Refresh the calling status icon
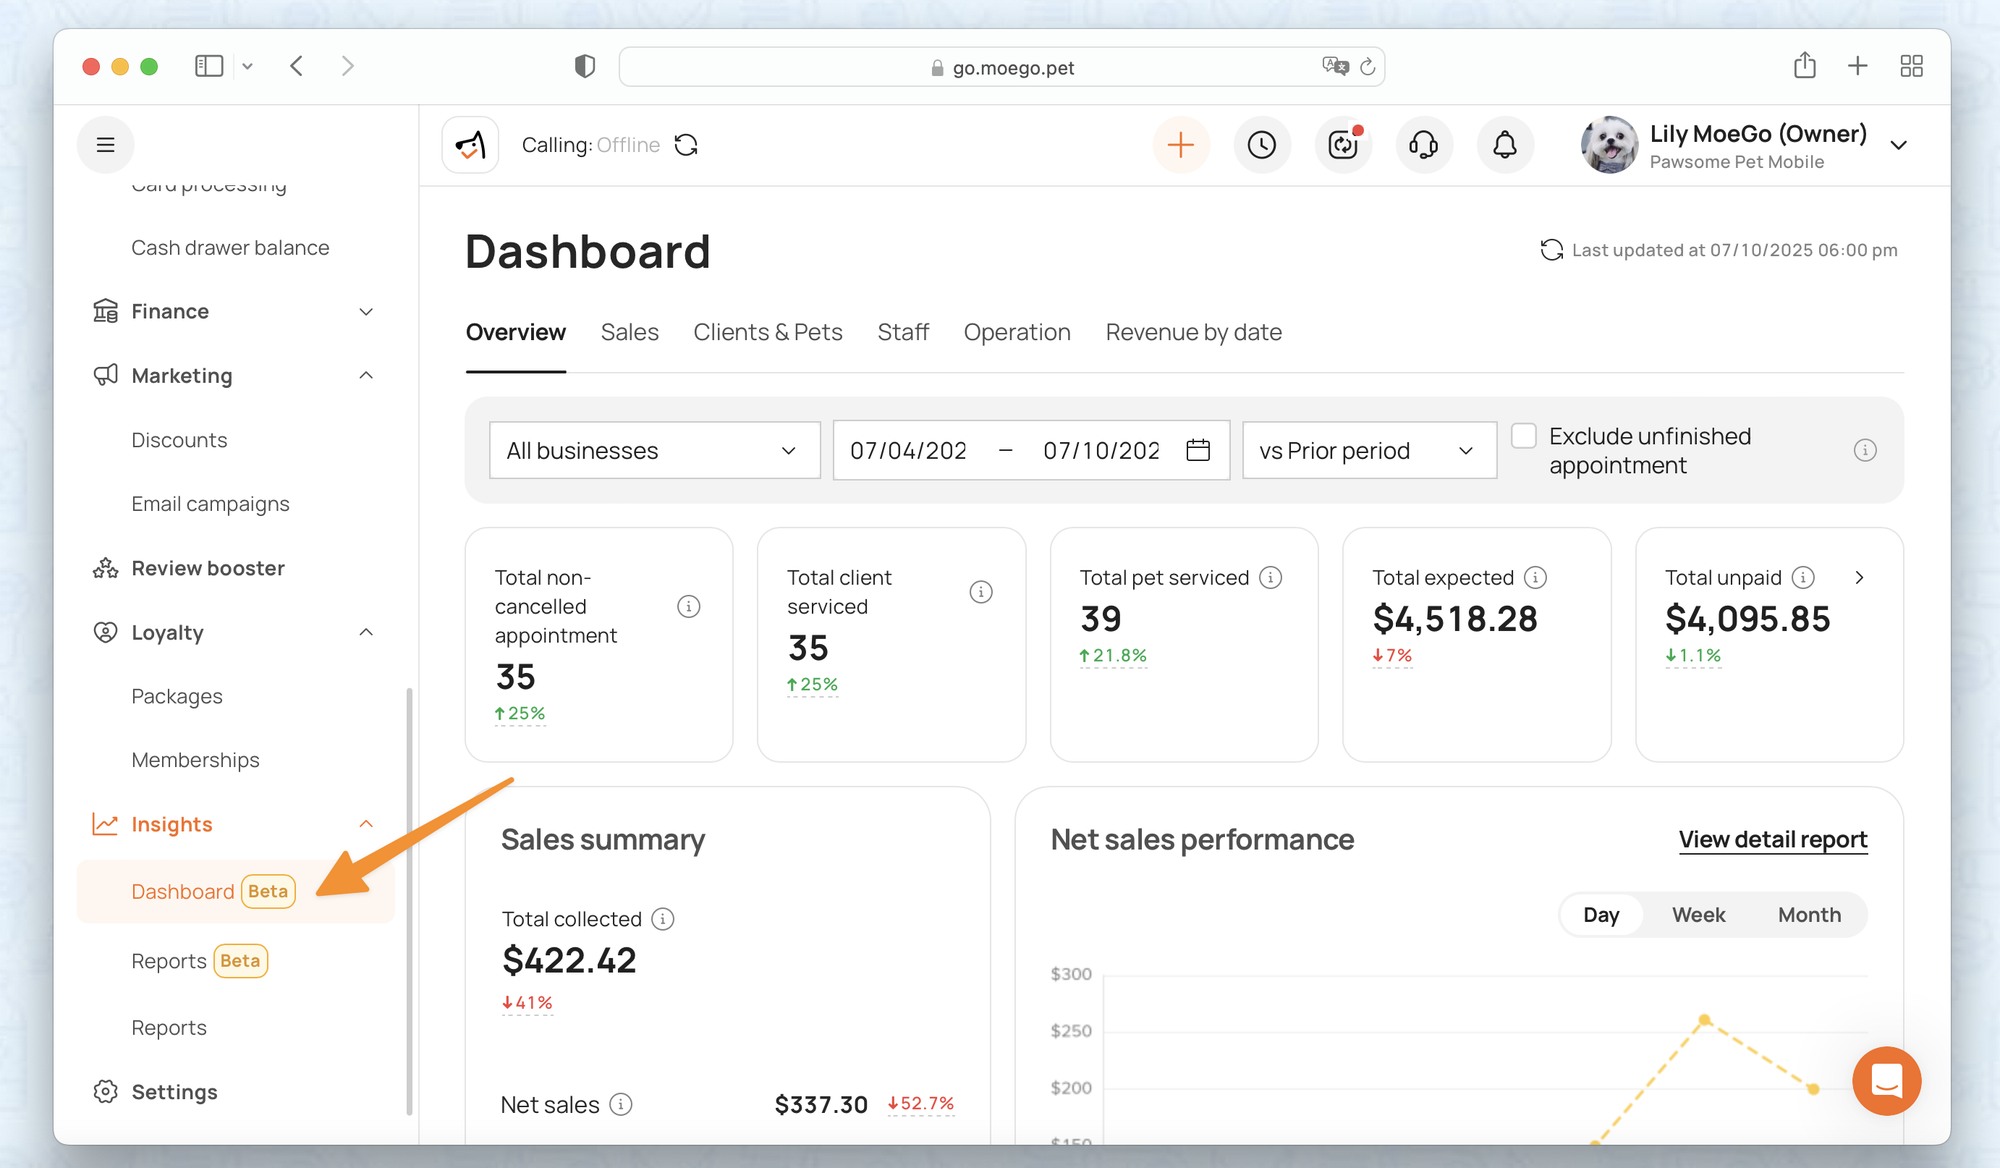The image size is (2000, 1168). point(686,145)
